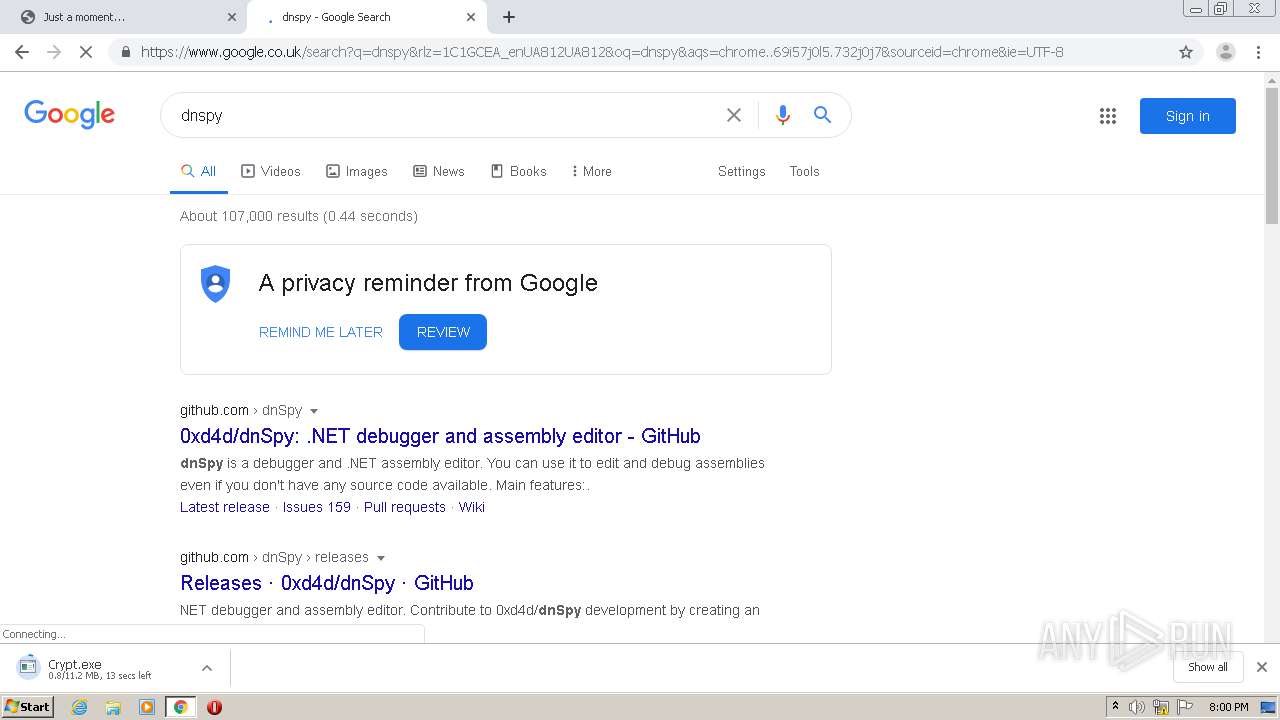1280x720 pixels.
Task: Open Internet Explorer from taskbar
Action: (x=80, y=707)
